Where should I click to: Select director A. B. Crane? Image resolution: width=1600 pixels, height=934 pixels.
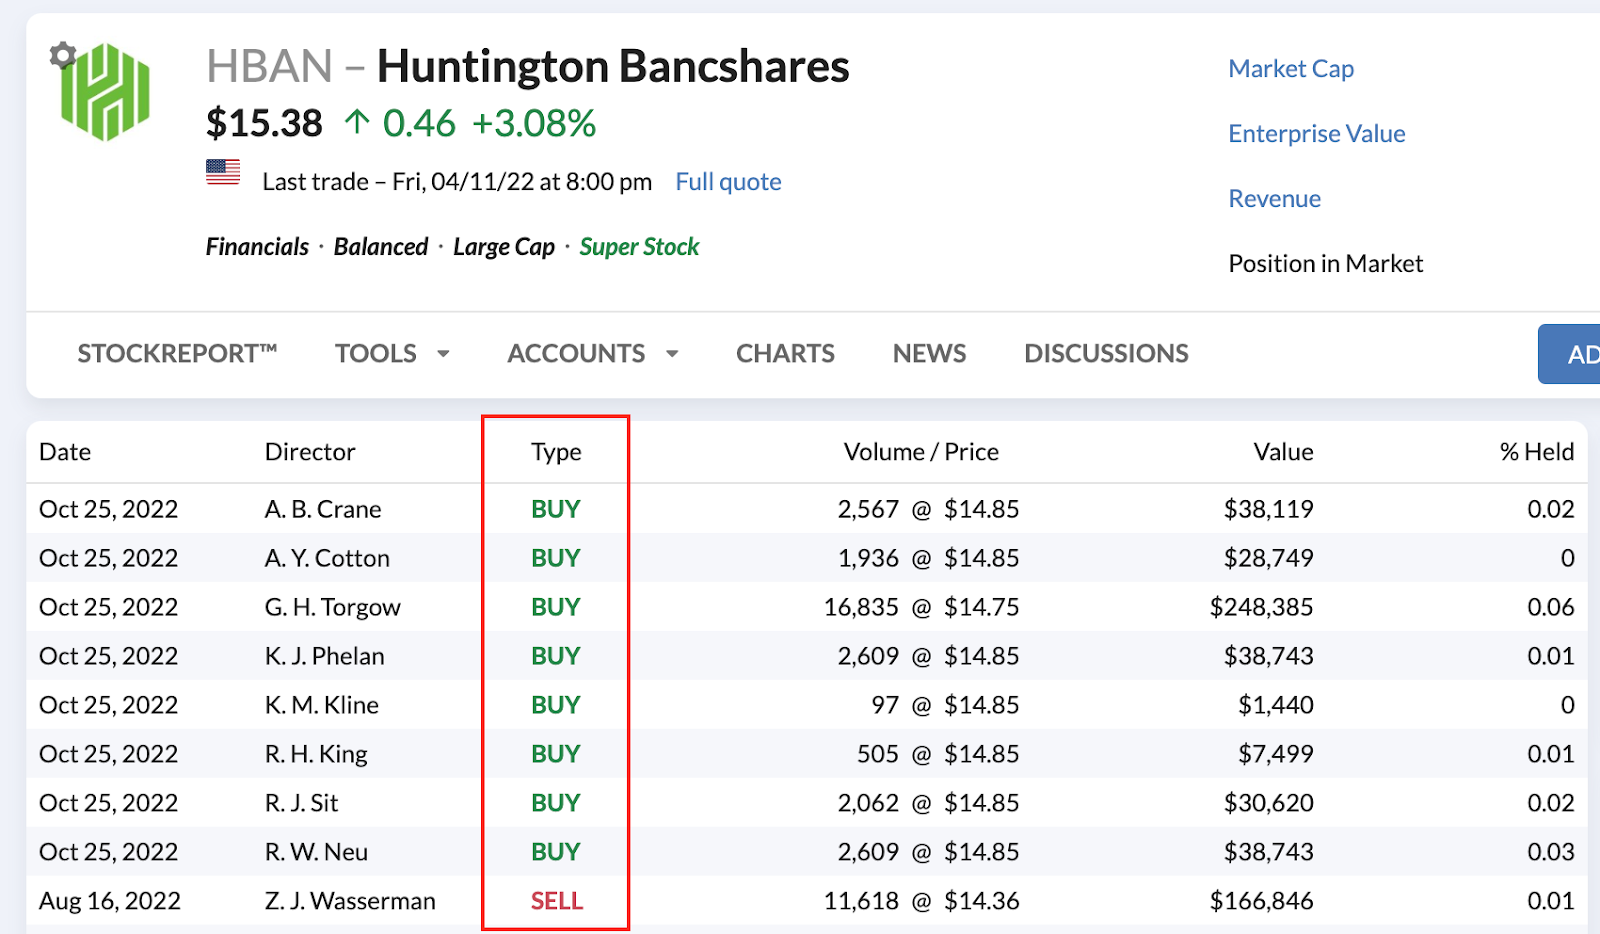tap(323, 510)
